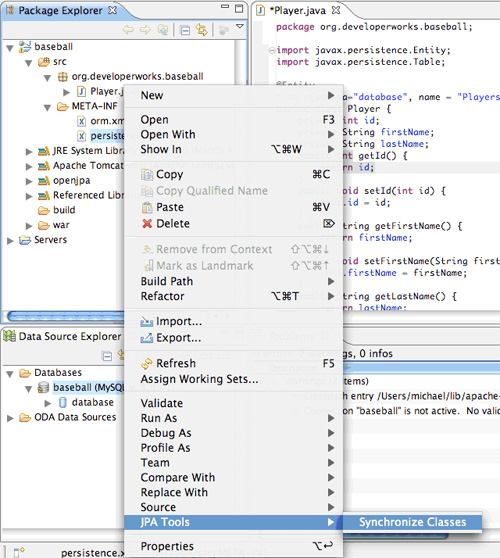The image size is (500, 558).
Task: Maximize the Package Explorer view
Action: point(239,9)
